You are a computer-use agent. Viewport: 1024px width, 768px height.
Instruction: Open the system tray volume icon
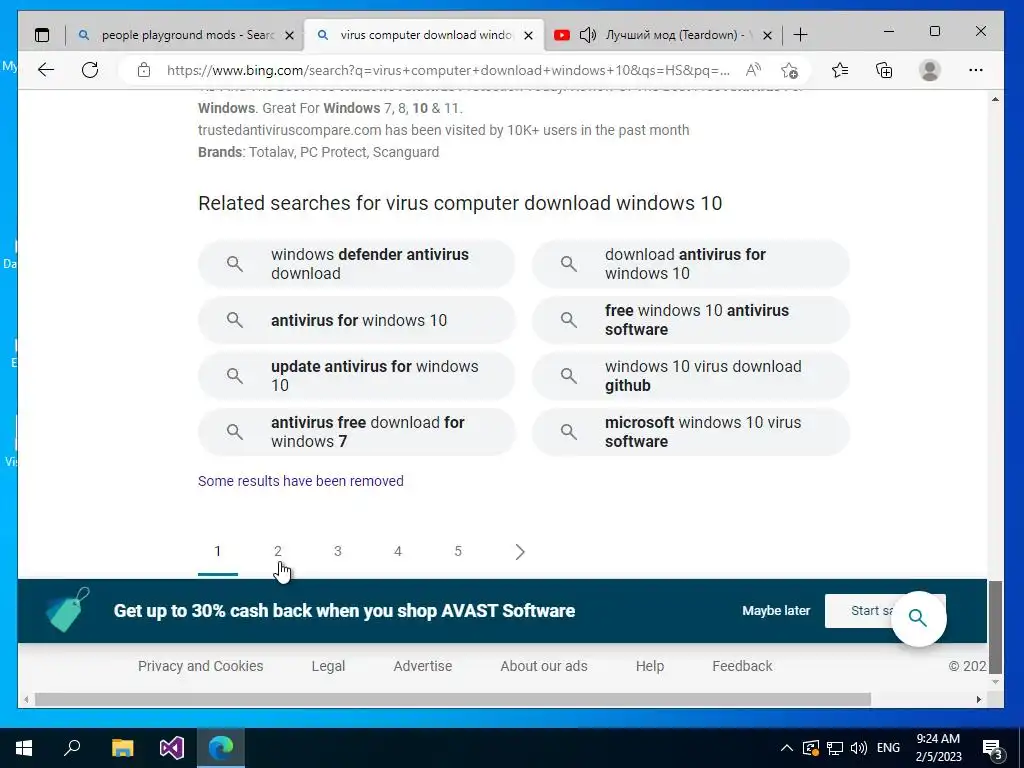point(859,748)
